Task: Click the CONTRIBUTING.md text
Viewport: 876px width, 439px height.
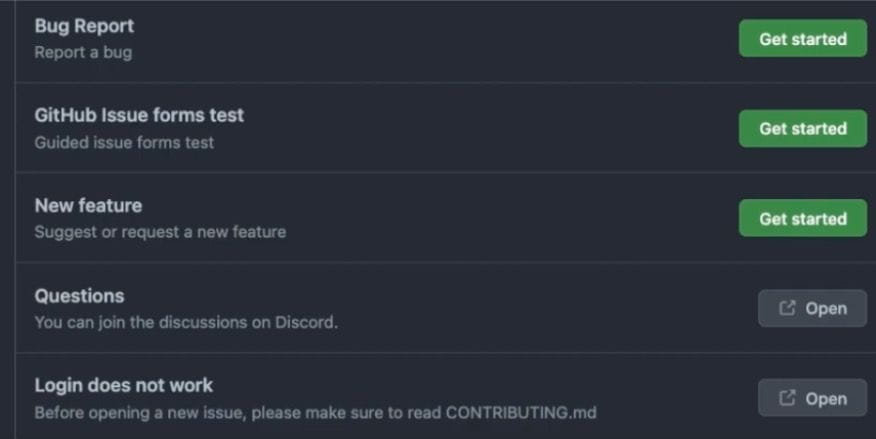Action: 521,412
